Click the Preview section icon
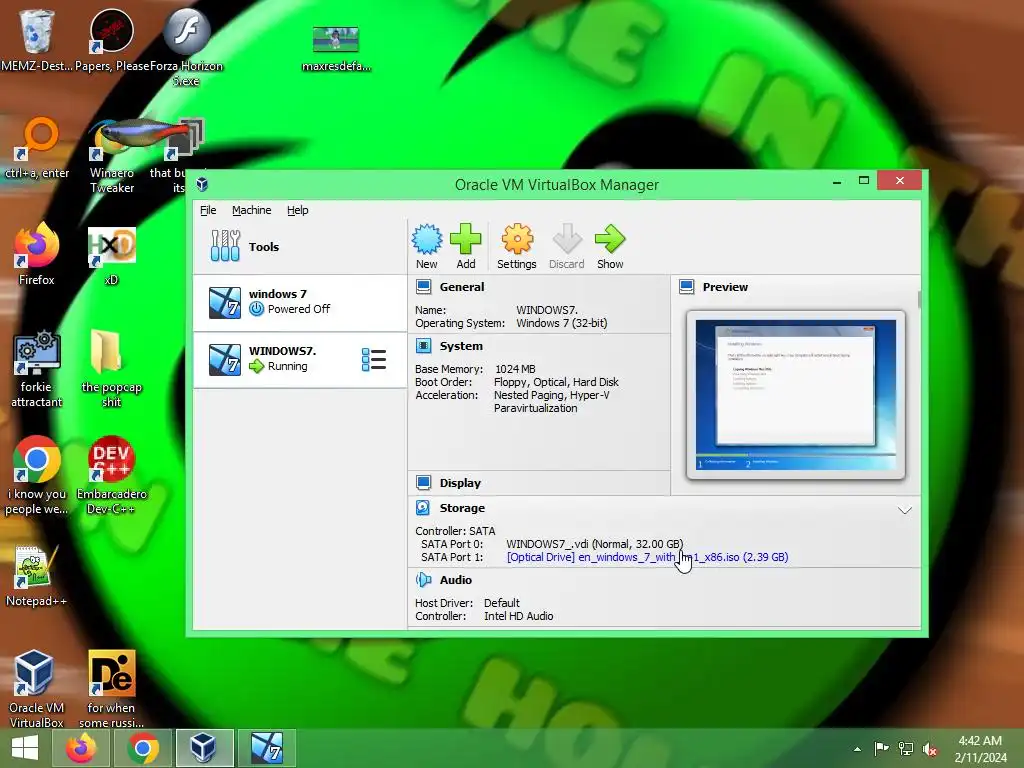Viewport: 1024px width, 768px height. [686, 287]
